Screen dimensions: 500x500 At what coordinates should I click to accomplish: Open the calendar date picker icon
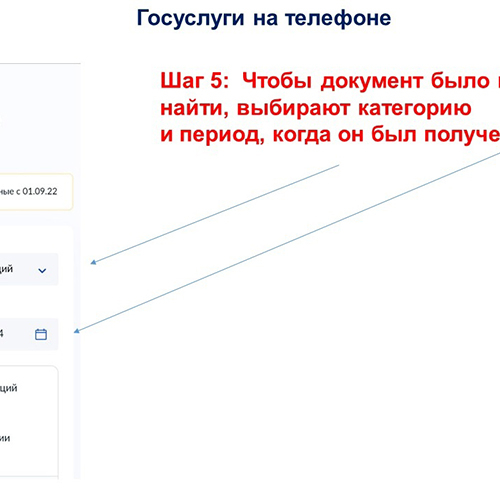[41, 334]
